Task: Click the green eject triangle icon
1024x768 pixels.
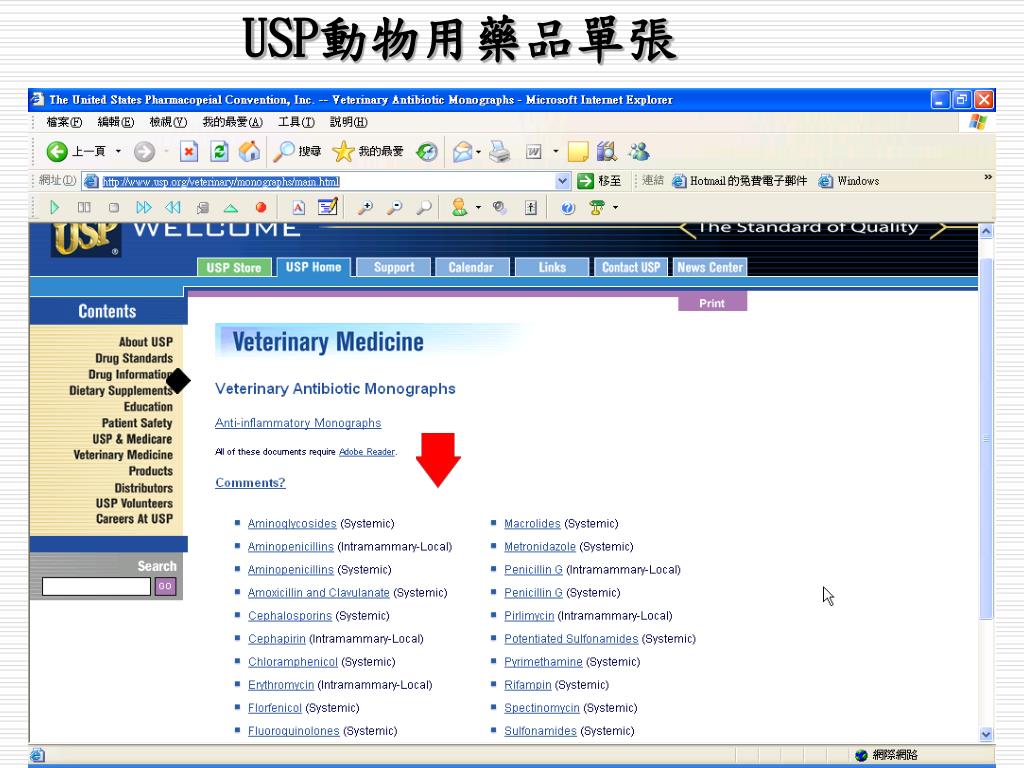Action: (x=231, y=208)
